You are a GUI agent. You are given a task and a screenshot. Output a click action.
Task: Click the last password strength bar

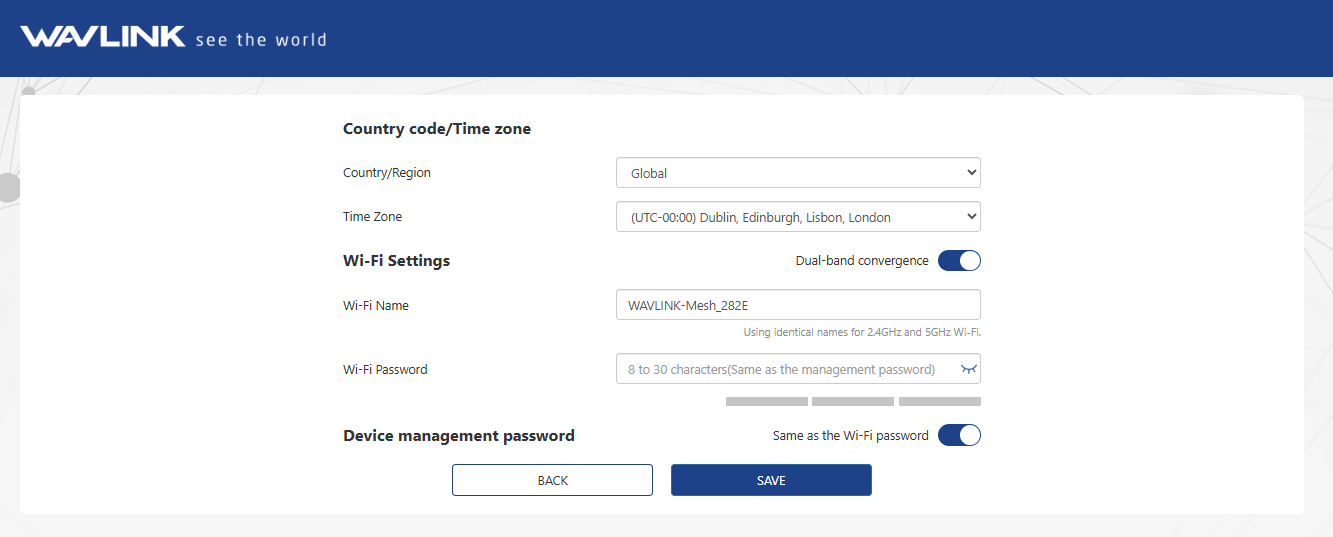[x=939, y=402]
